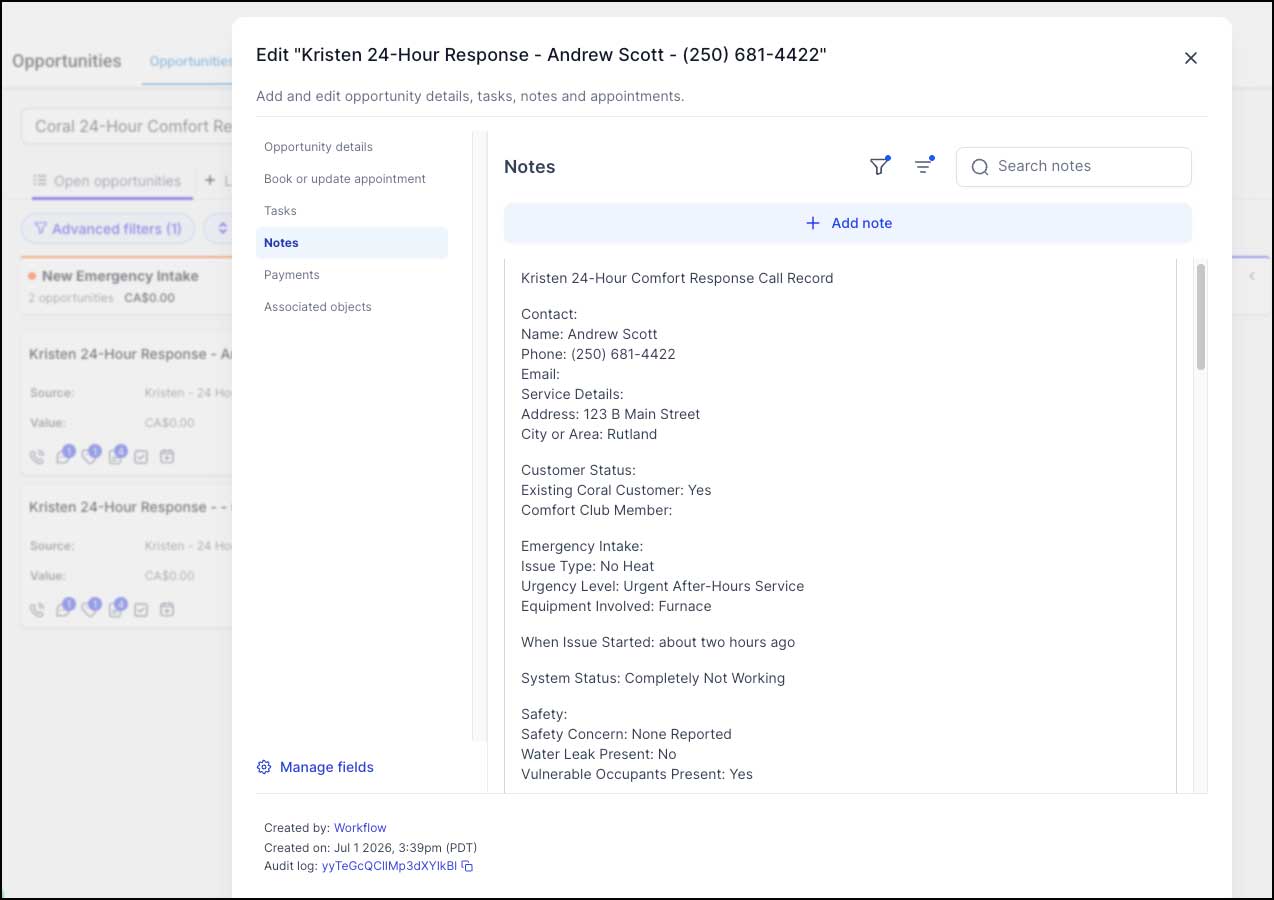Collapse the pipeline column with the chevron arrow
Viewport: 1274px width, 900px height.
coord(1251,276)
